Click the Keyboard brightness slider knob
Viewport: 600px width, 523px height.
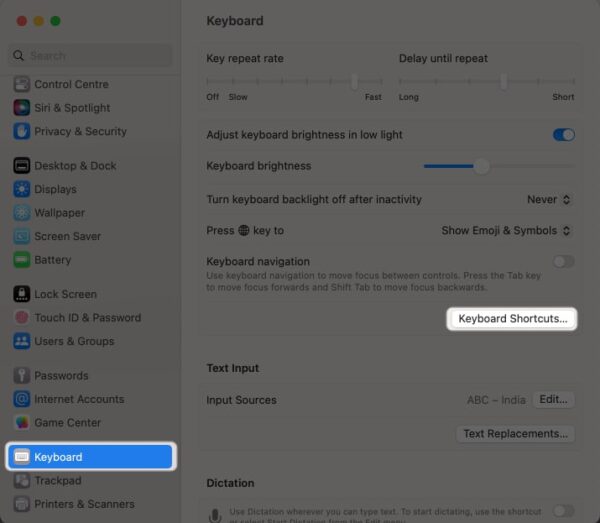(x=482, y=167)
